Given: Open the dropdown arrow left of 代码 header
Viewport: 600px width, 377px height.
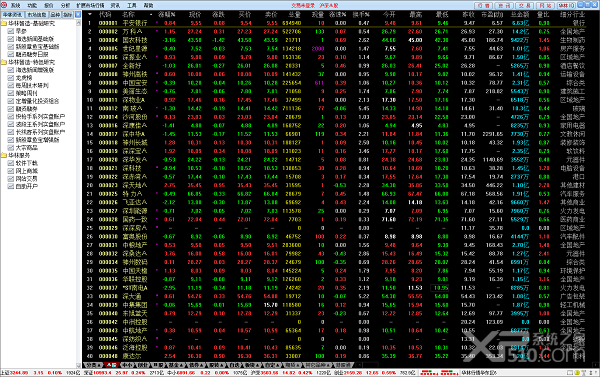Looking at the screenshot, I should coord(90,15).
